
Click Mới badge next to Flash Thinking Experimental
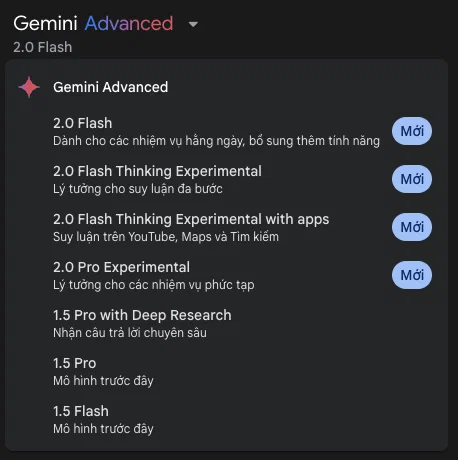click(x=412, y=179)
